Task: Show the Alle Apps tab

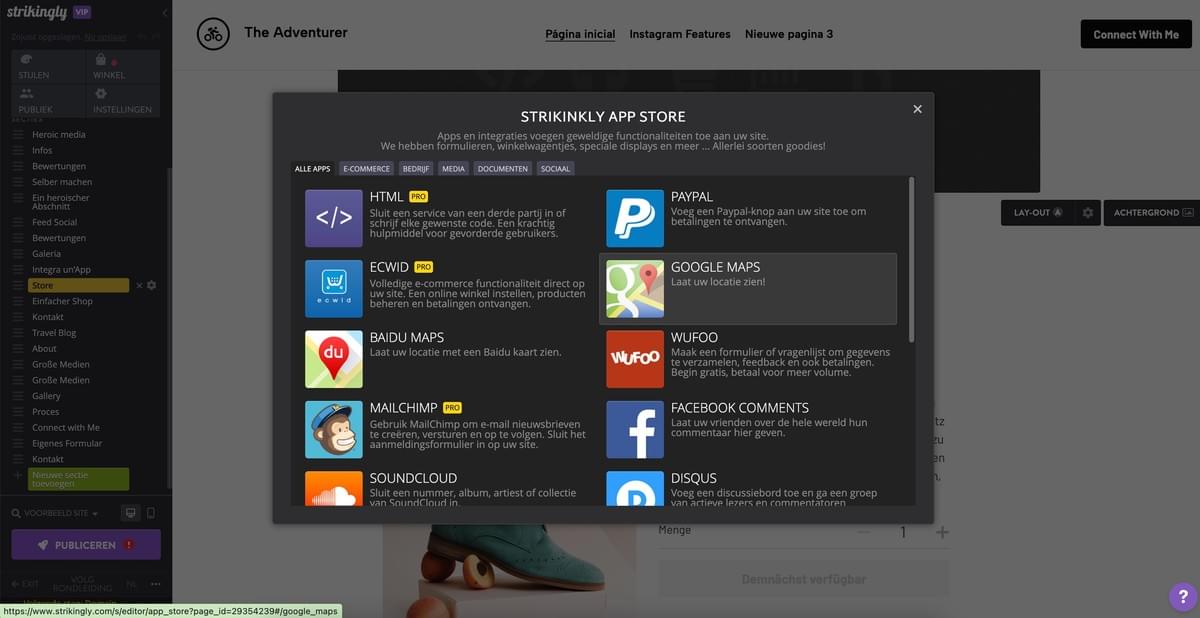Action: 312,169
